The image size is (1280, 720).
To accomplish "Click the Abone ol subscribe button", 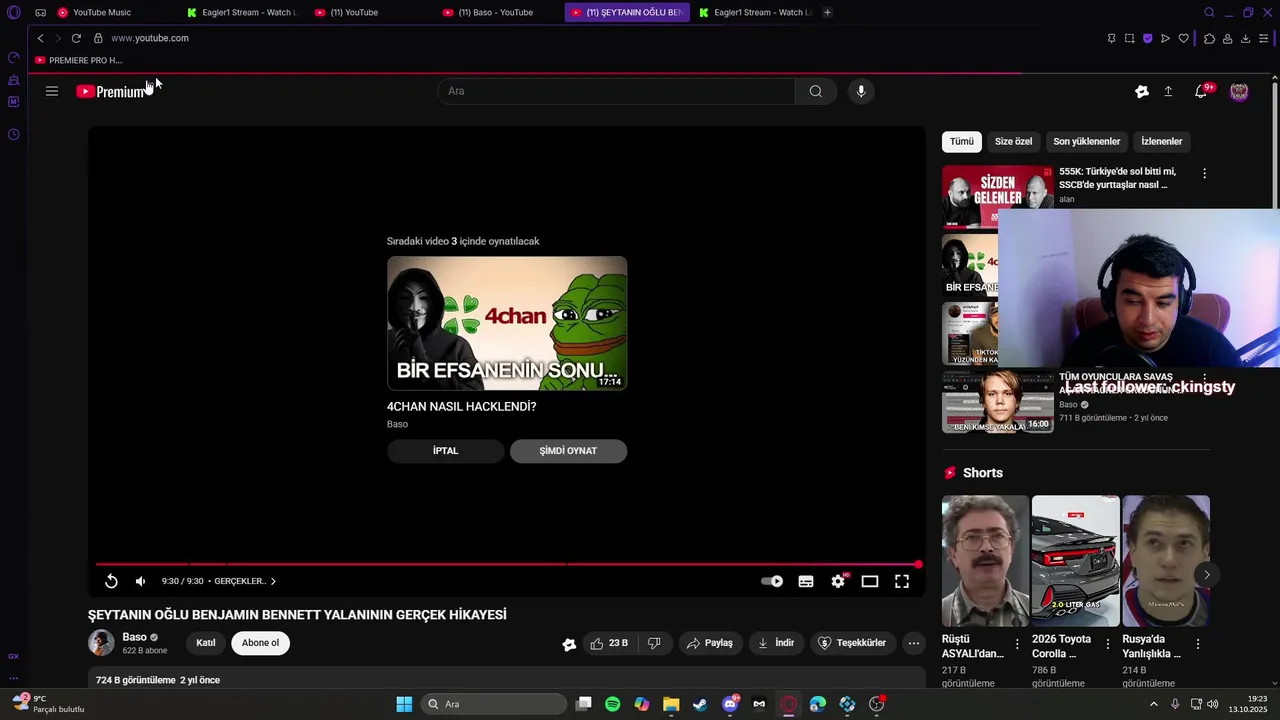I will [x=260, y=643].
